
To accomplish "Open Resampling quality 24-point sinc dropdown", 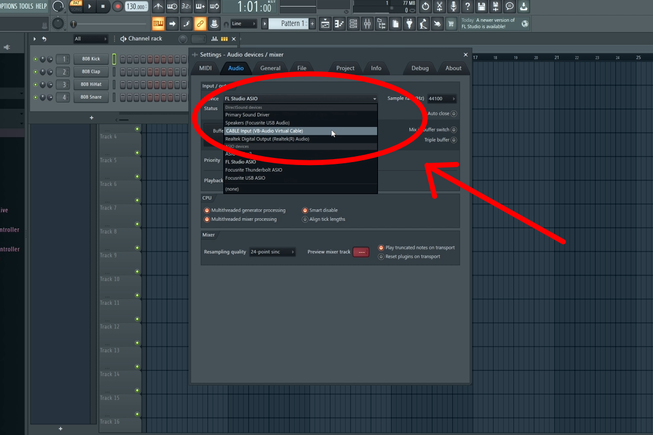I will pos(272,252).
